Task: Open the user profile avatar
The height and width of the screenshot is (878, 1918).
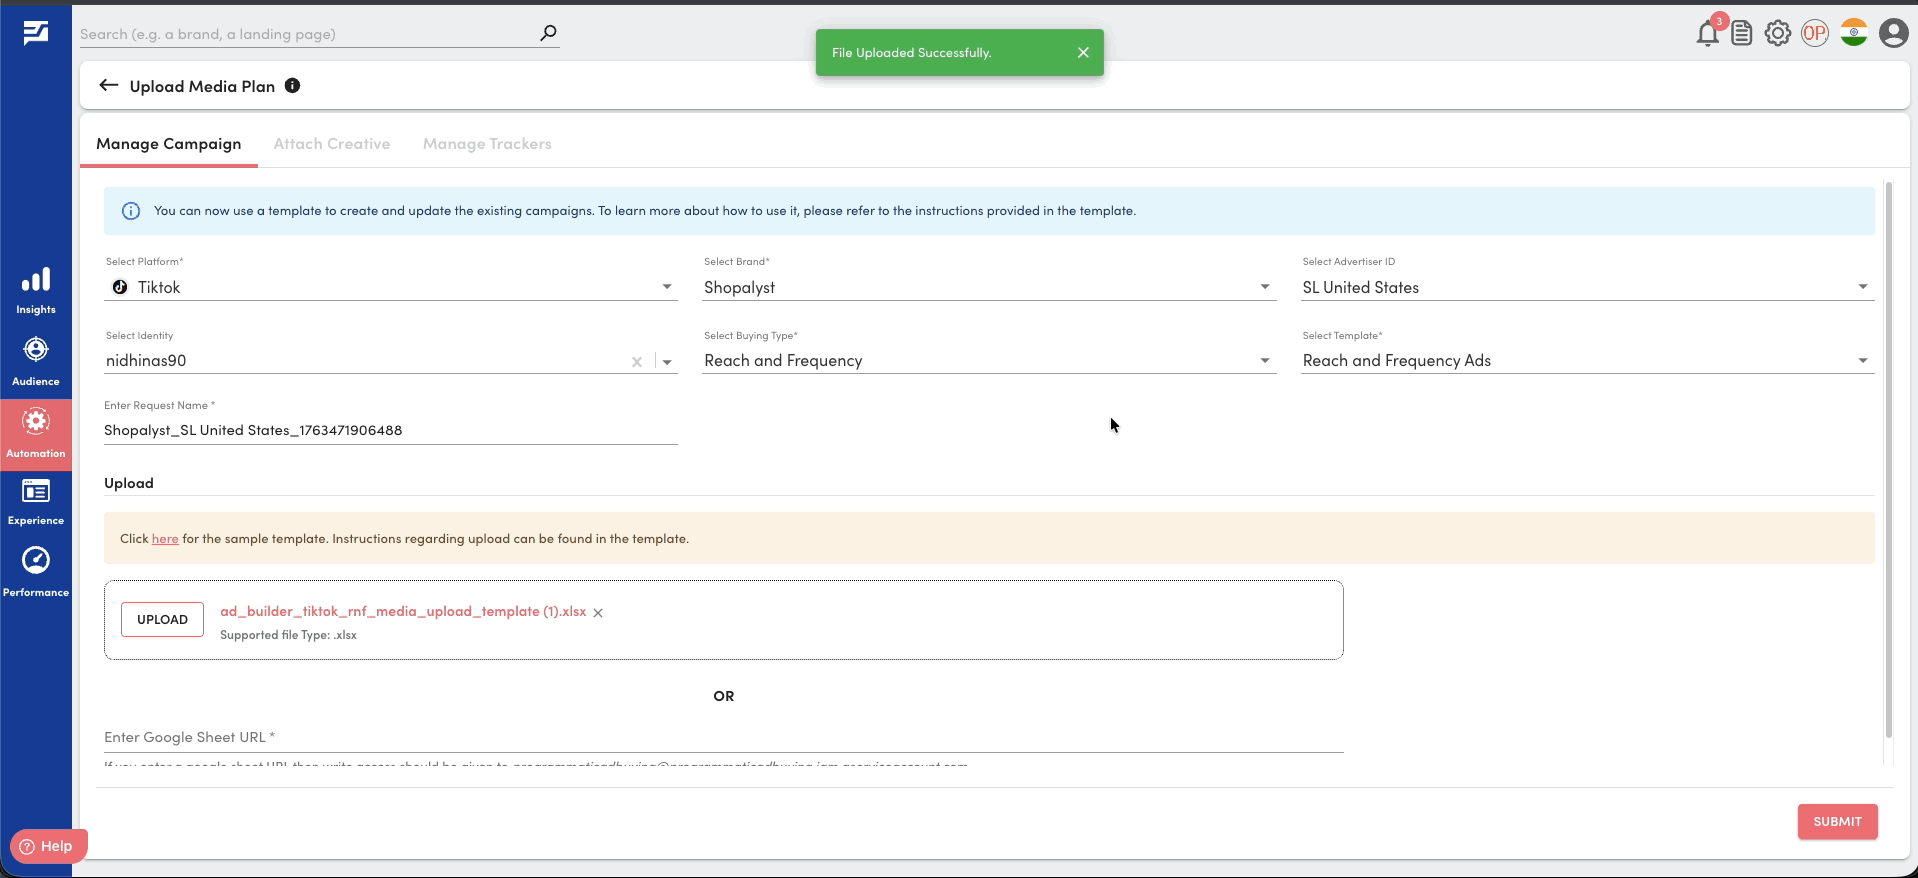Action: pyautogui.click(x=1893, y=33)
